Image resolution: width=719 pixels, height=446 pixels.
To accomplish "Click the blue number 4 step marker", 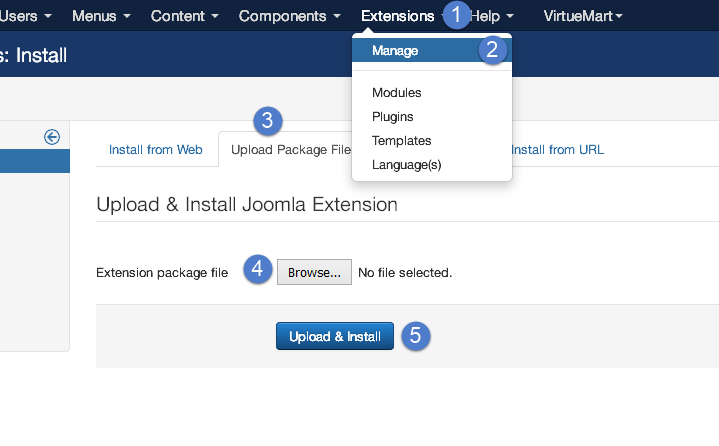I will point(258,269).
